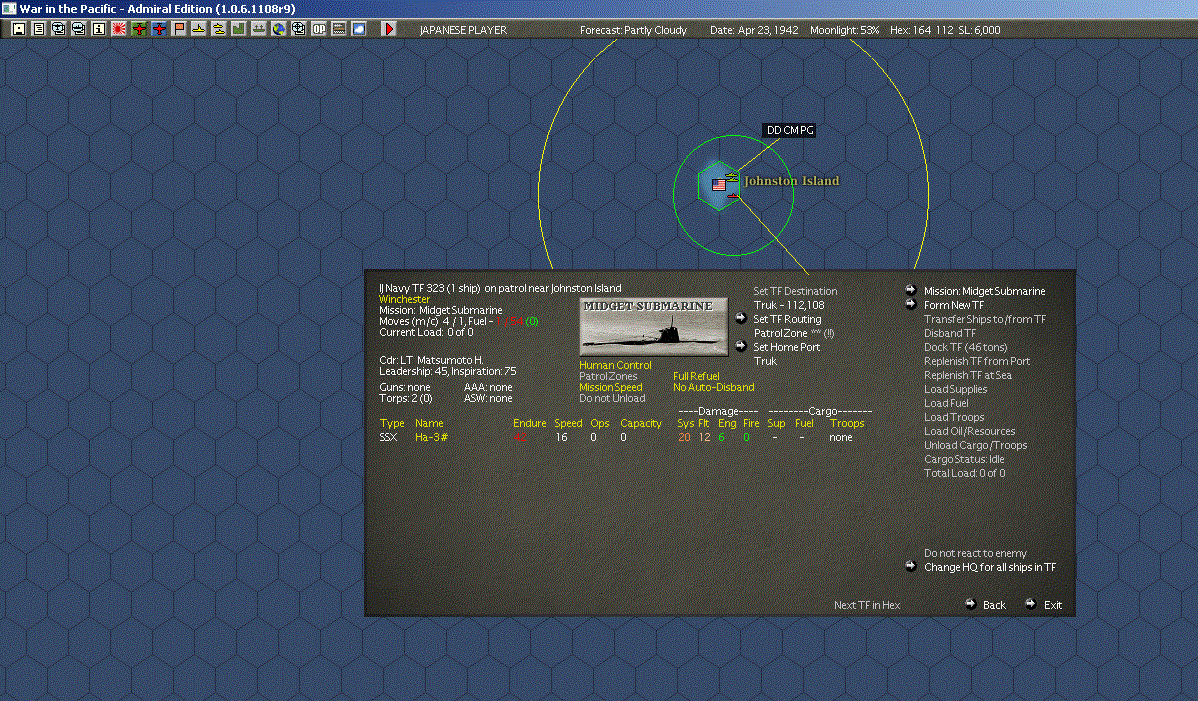Image resolution: width=1198 pixels, height=701 pixels.
Task: Choose Replenish TF at Sea
Action: coord(967,375)
